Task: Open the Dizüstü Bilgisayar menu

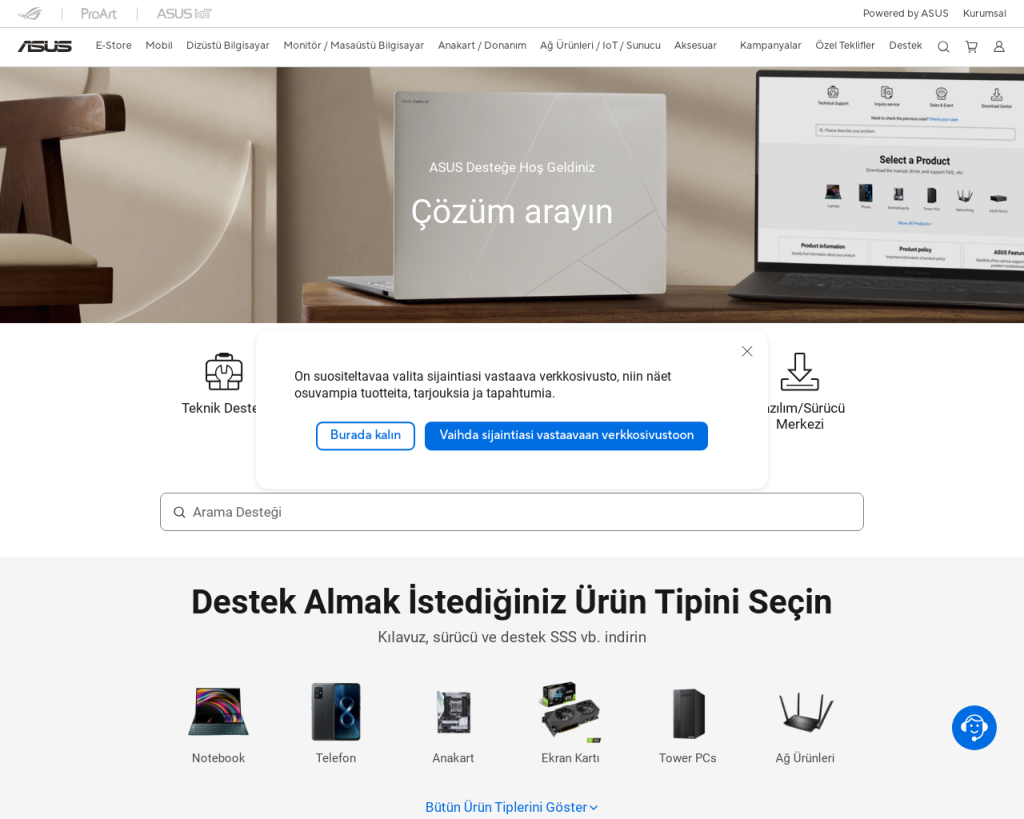Action: pos(228,46)
